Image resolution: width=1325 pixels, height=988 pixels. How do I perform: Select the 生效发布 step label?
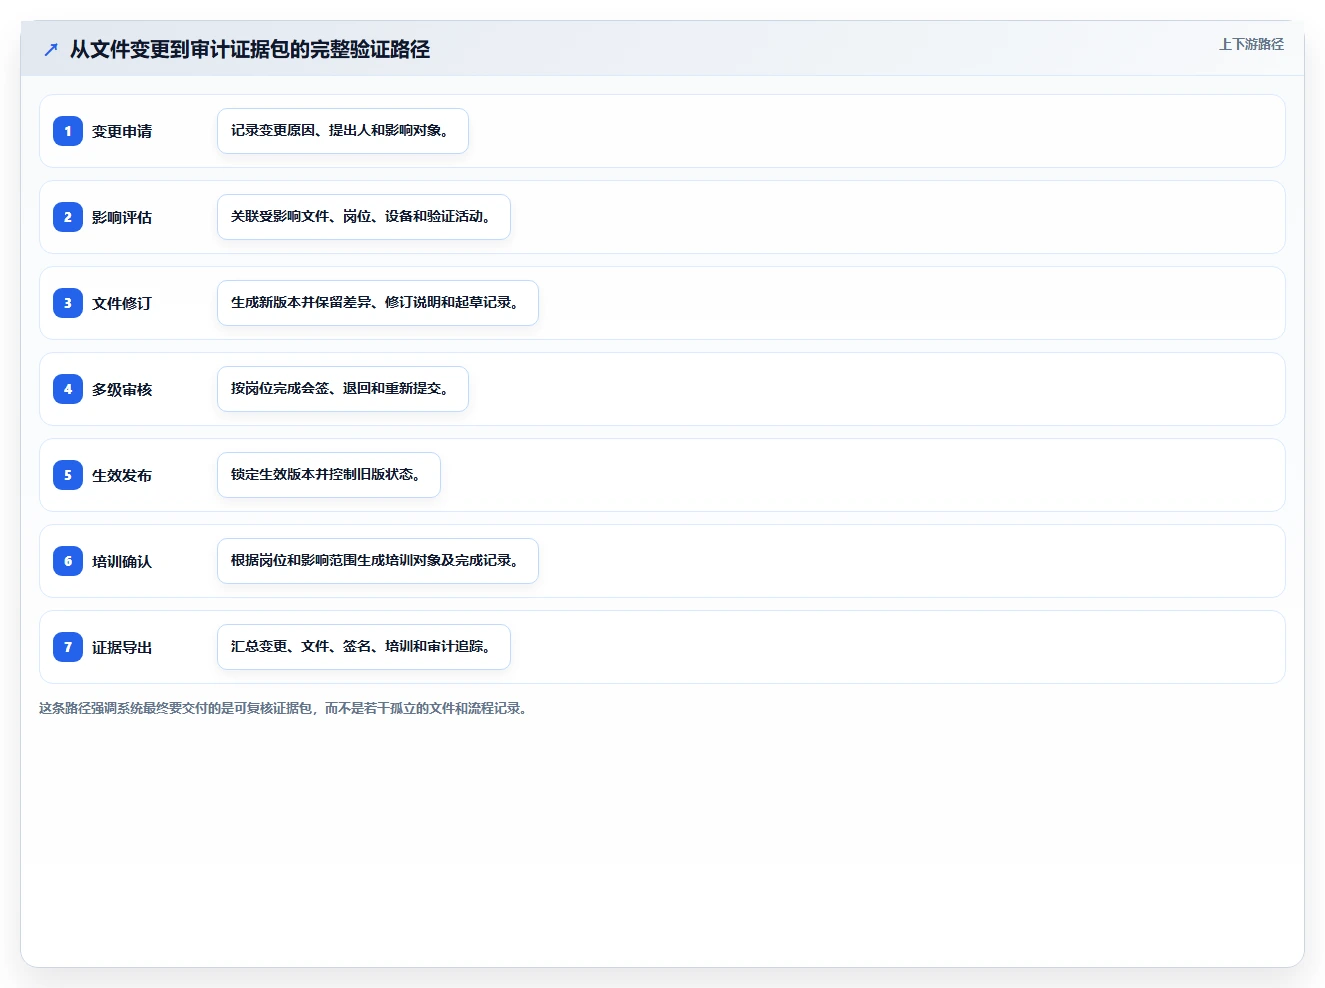pos(122,475)
